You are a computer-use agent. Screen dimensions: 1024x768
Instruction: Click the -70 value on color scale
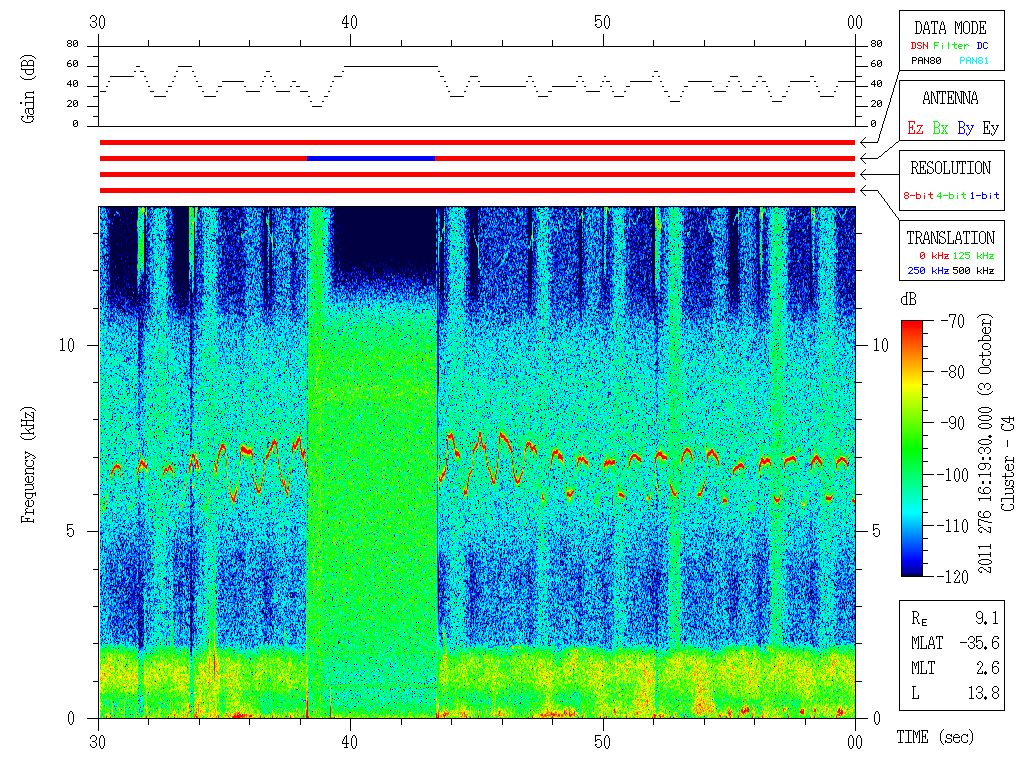click(x=953, y=321)
